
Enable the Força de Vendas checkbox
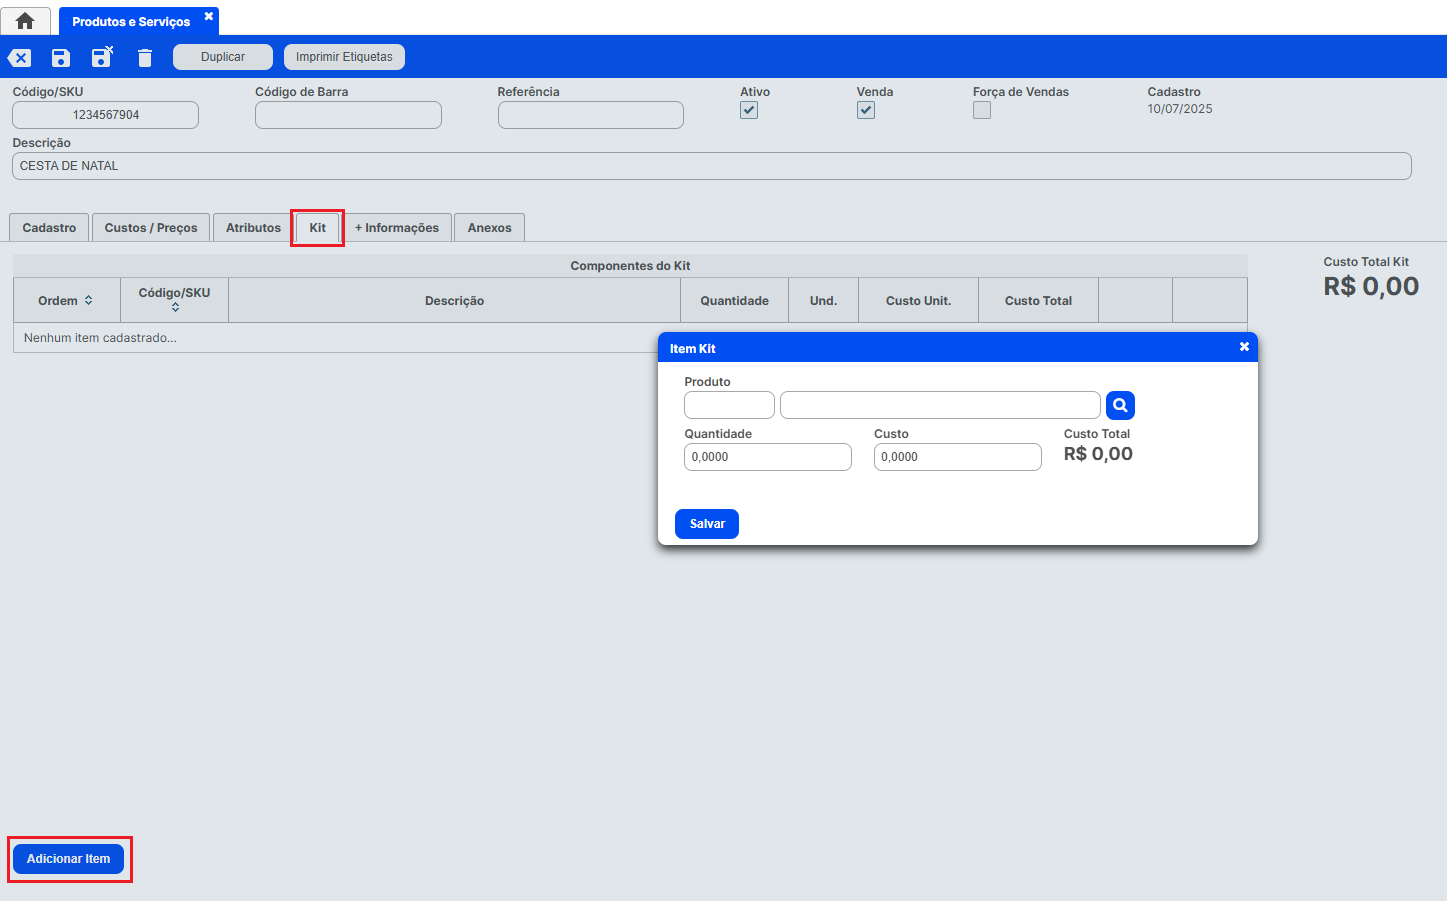pos(982,111)
